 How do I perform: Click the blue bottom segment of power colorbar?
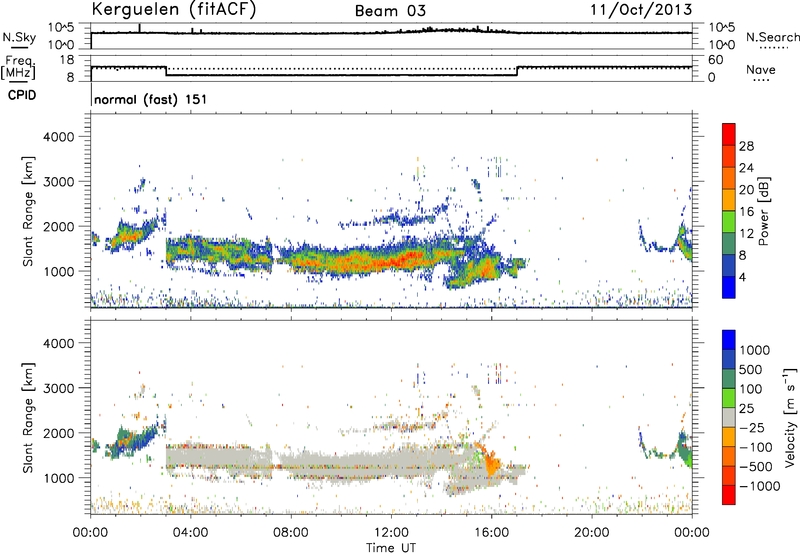[729, 287]
